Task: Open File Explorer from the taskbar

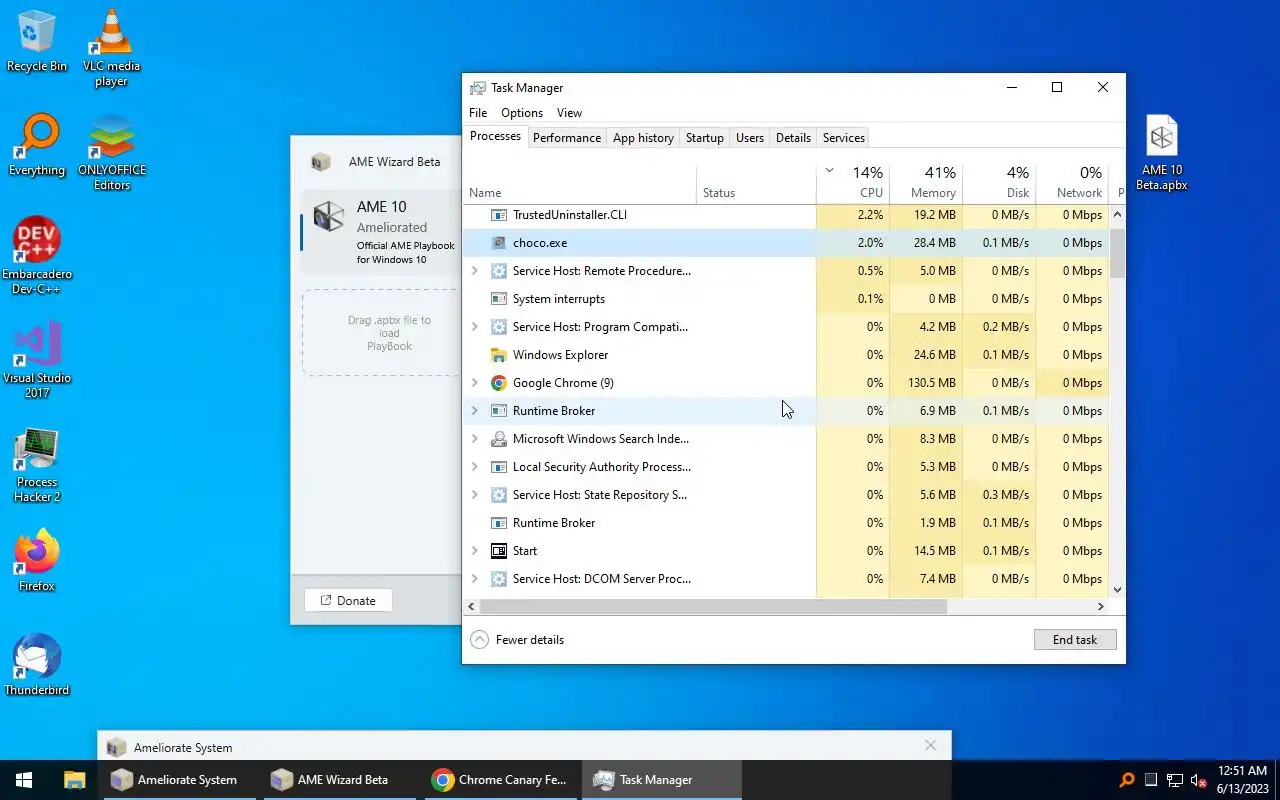Action: point(74,780)
